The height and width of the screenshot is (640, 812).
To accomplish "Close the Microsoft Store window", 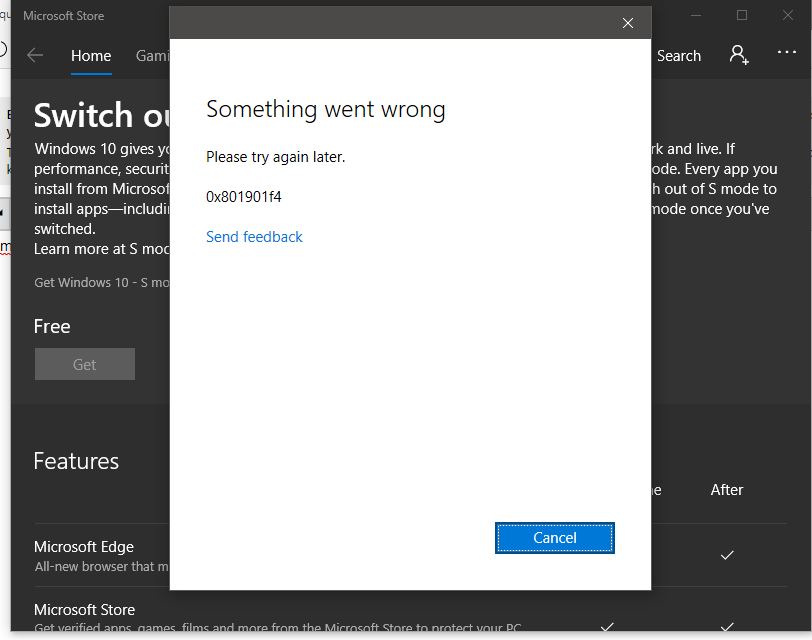I will tap(788, 16).
